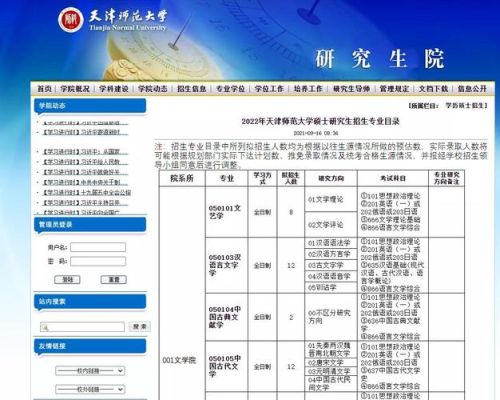Select the 培养工作 navigation item

[308, 89]
